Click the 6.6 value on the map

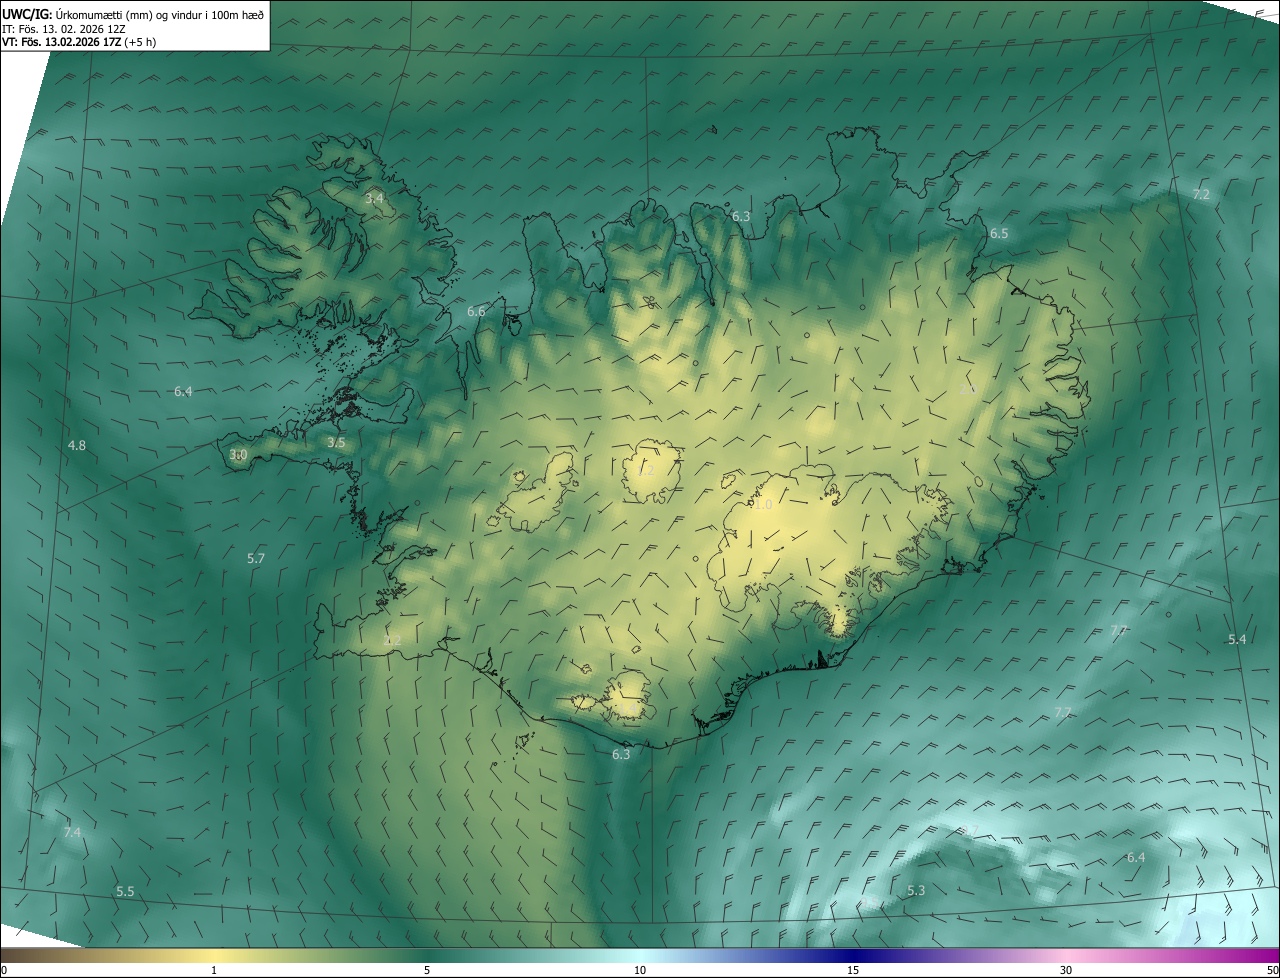coord(476,312)
